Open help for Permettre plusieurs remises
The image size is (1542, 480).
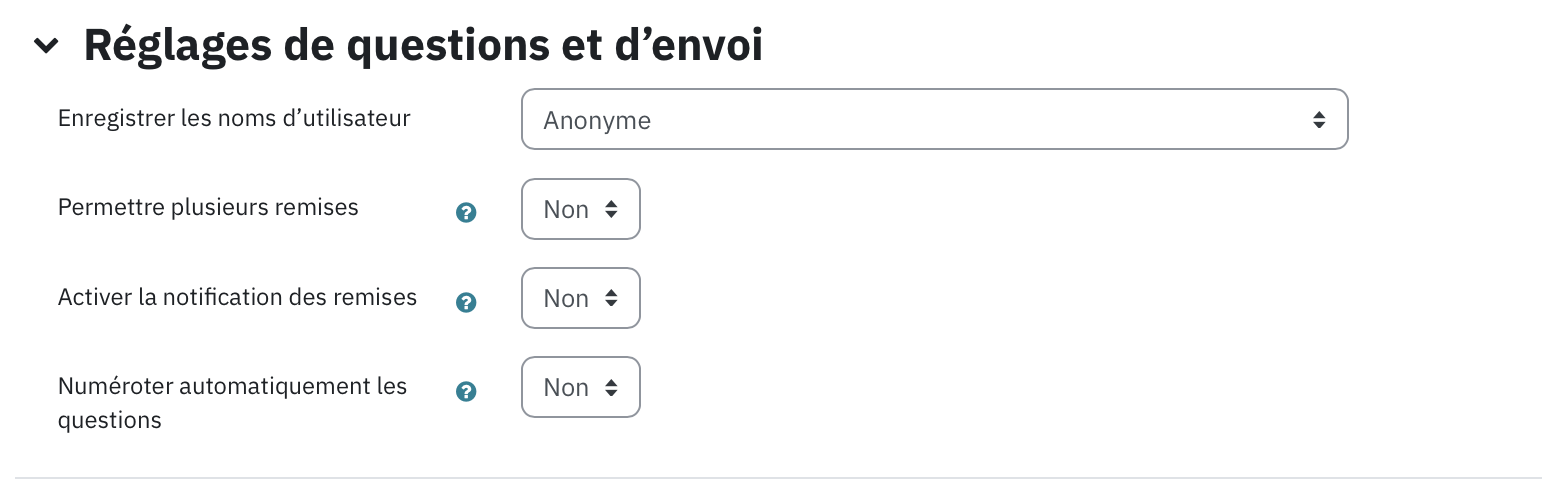(x=466, y=212)
